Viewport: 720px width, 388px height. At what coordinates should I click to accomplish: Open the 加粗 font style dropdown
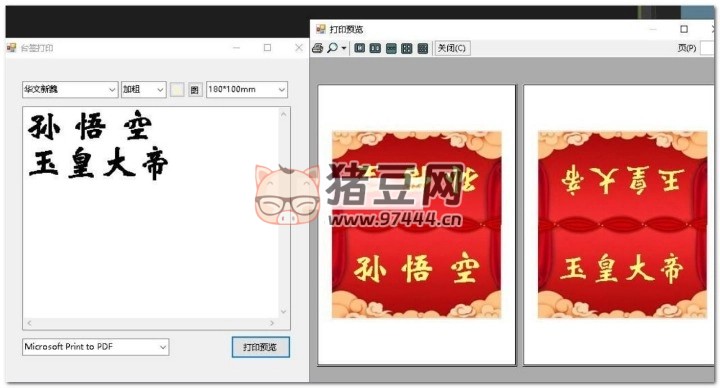[x=143, y=89]
